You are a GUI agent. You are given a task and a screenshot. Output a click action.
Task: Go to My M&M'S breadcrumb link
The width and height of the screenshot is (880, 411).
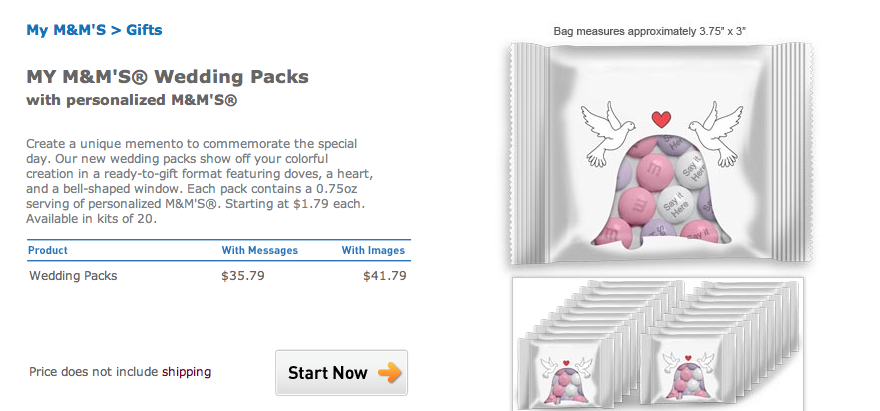click(x=66, y=30)
